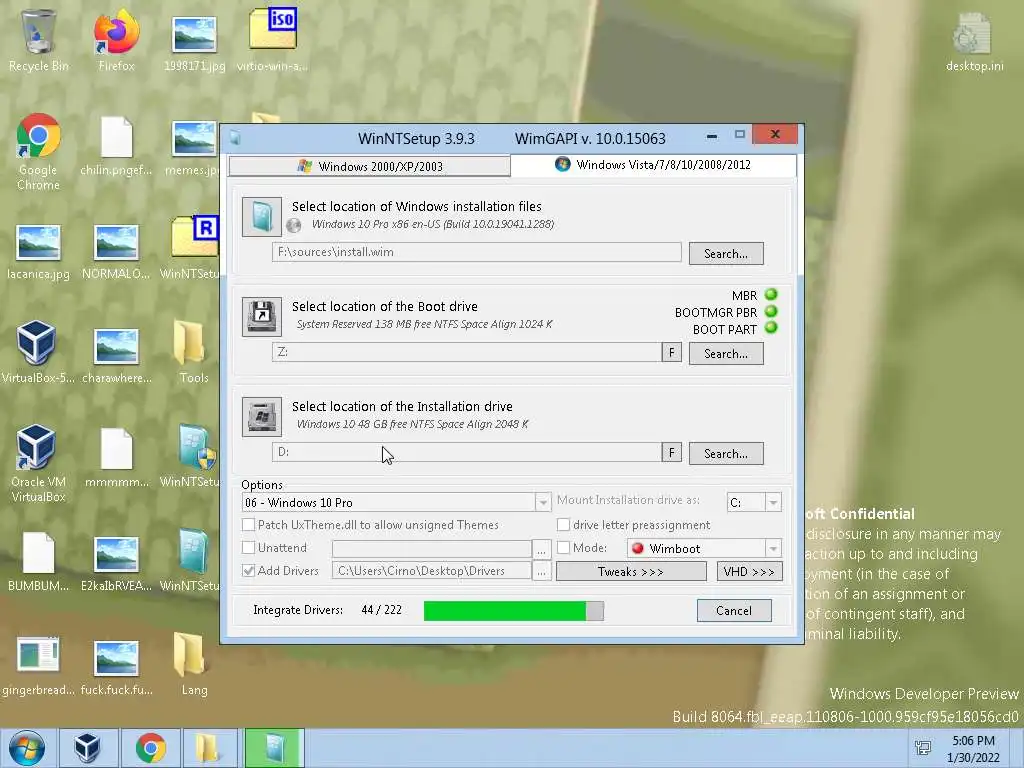Click the Windows installation files source icon
1024x768 pixels.
click(x=262, y=216)
